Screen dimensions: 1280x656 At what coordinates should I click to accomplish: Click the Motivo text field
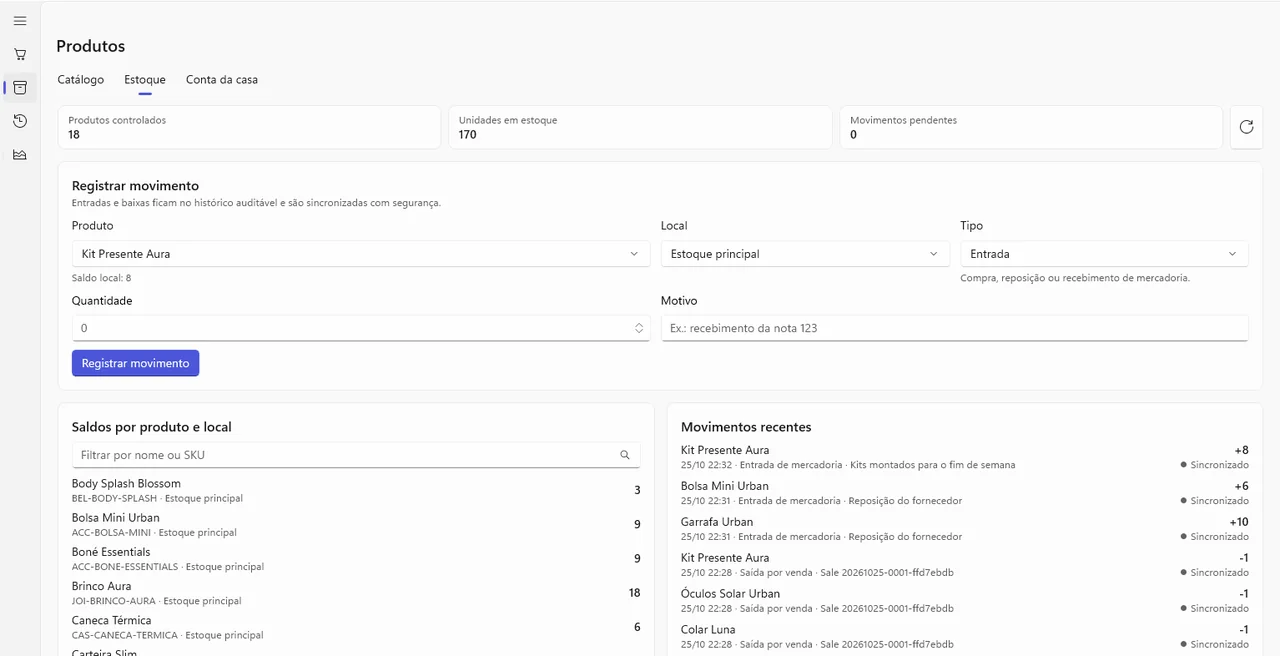point(954,328)
